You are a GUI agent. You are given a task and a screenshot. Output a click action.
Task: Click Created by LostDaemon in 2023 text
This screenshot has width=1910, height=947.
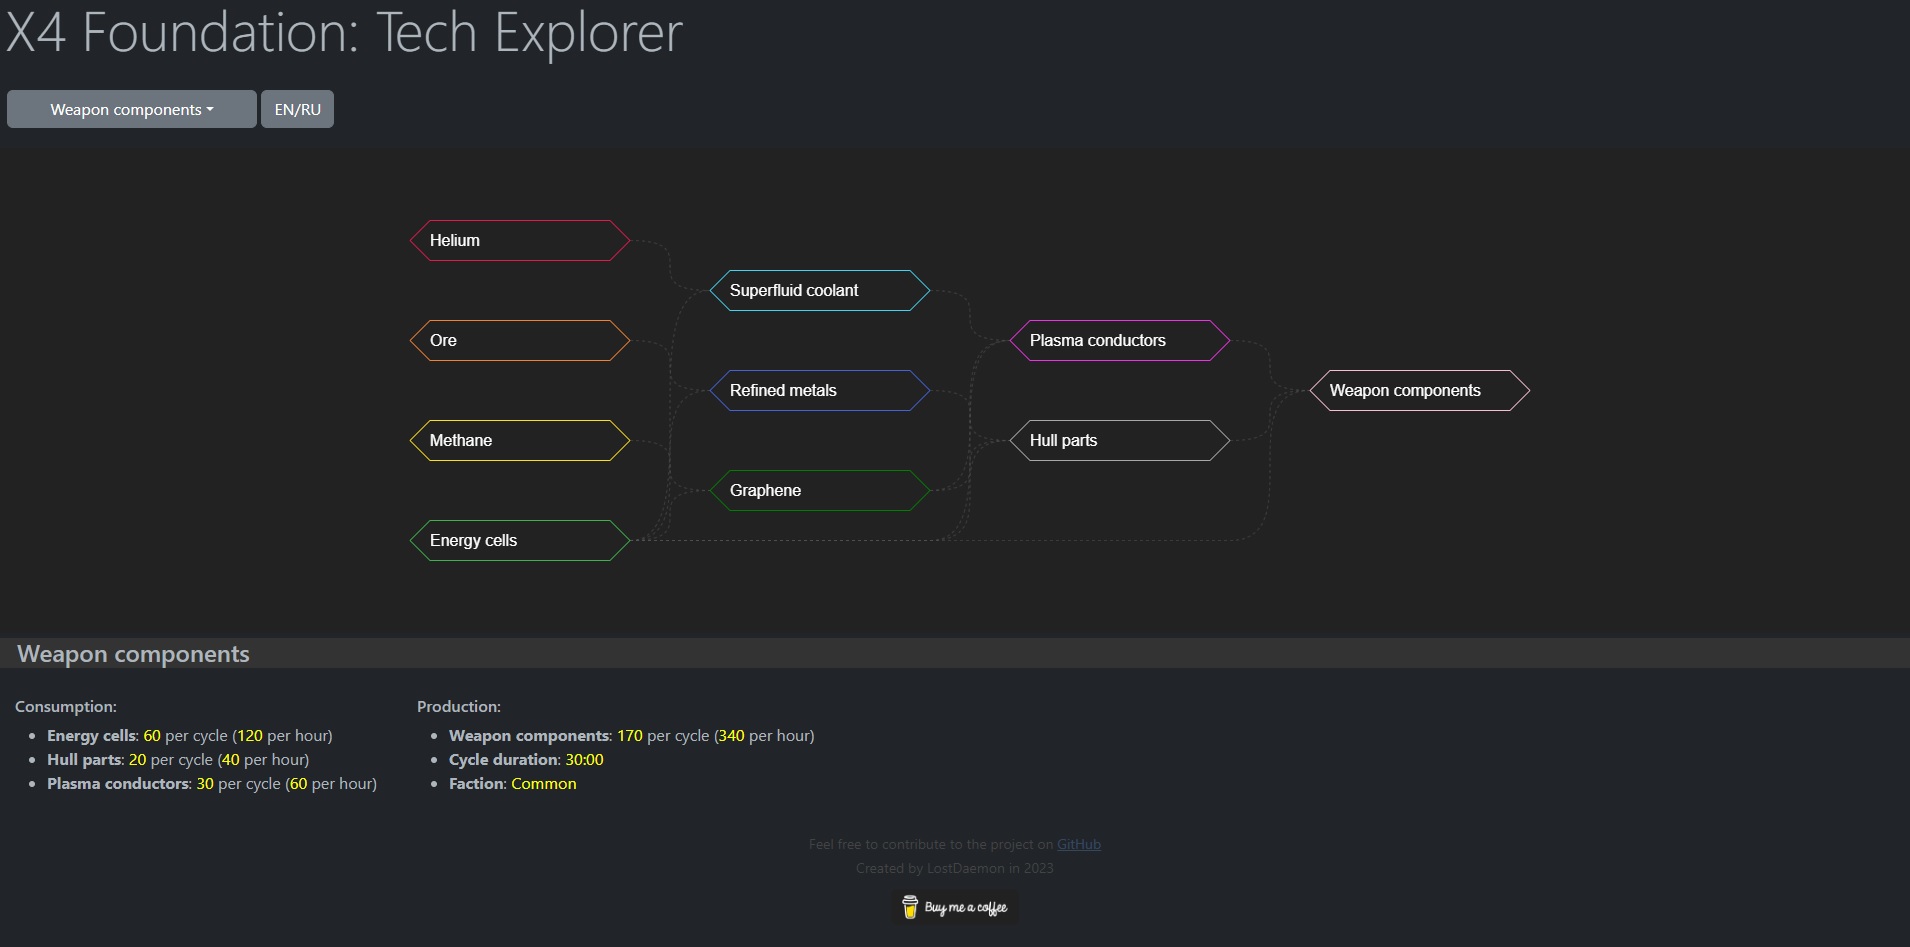coord(955,868)
